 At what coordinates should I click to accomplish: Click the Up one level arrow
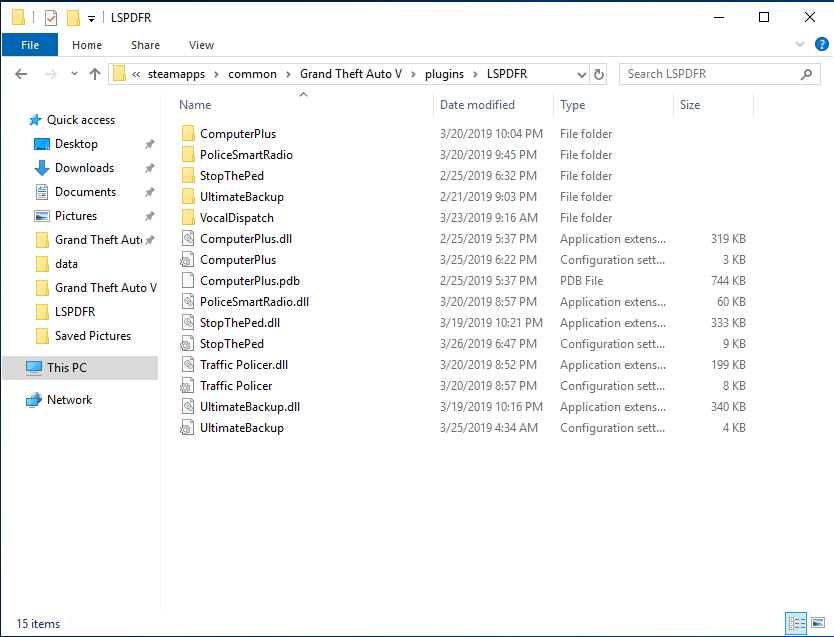tap(95, 74)
